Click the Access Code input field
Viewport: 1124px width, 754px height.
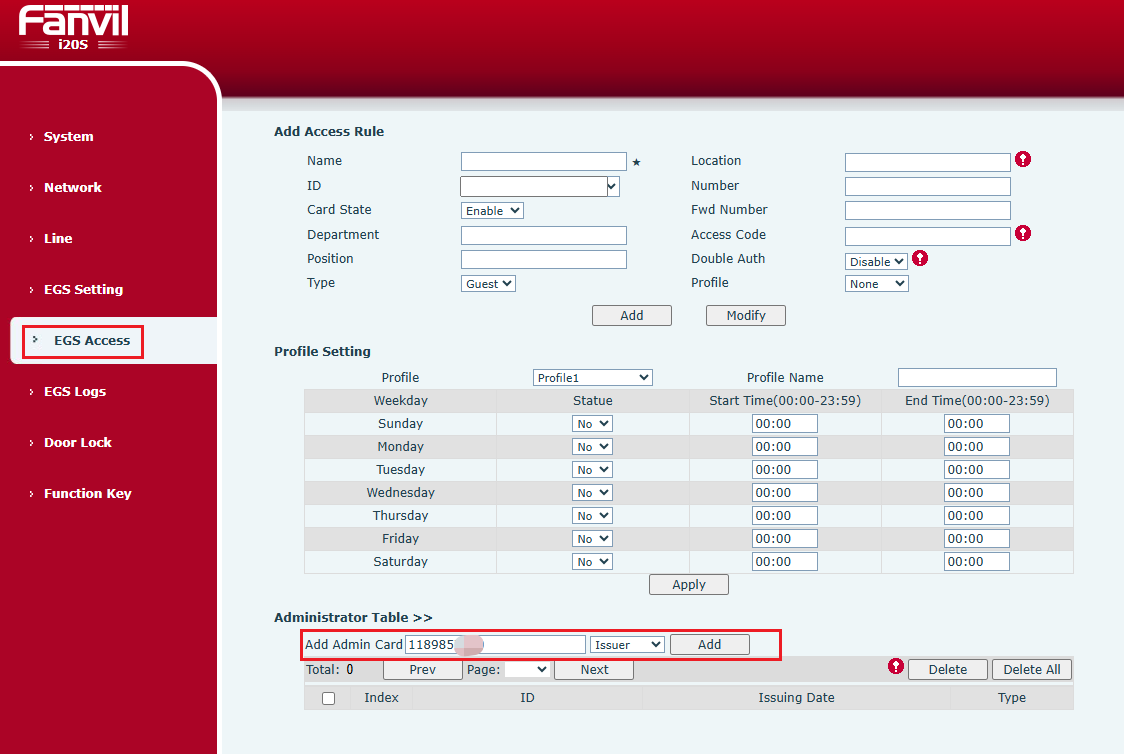coord(928,236)
